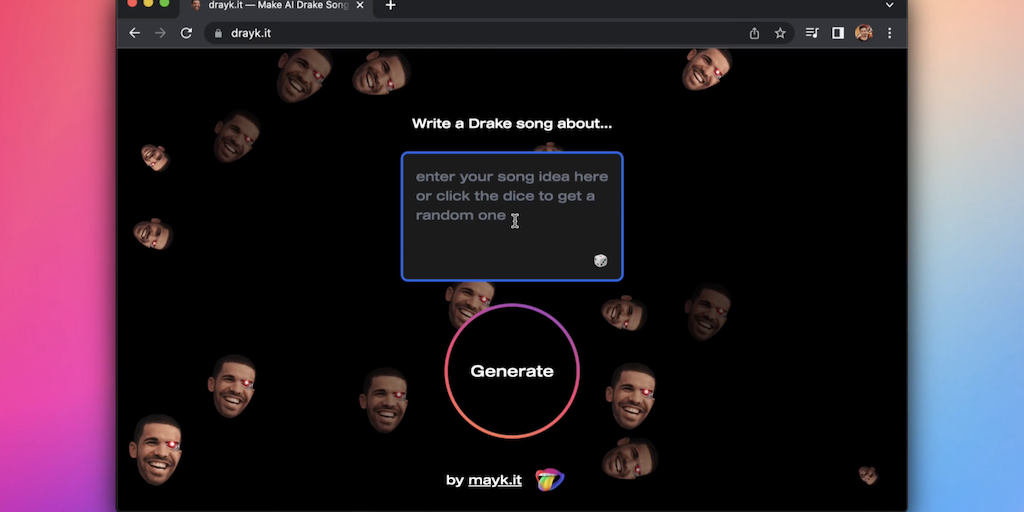Open Chrome's three-dot menu

[x=889, y=33]
